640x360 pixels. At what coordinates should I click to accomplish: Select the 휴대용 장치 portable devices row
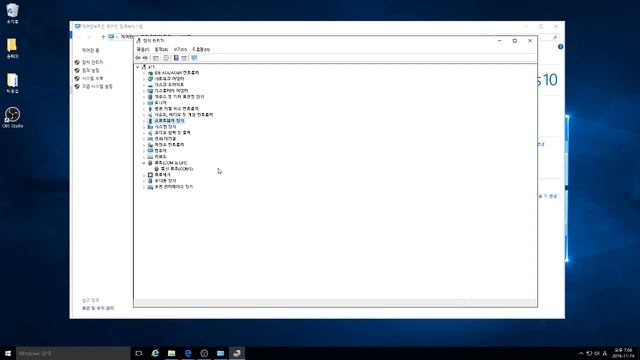[165, 181]
